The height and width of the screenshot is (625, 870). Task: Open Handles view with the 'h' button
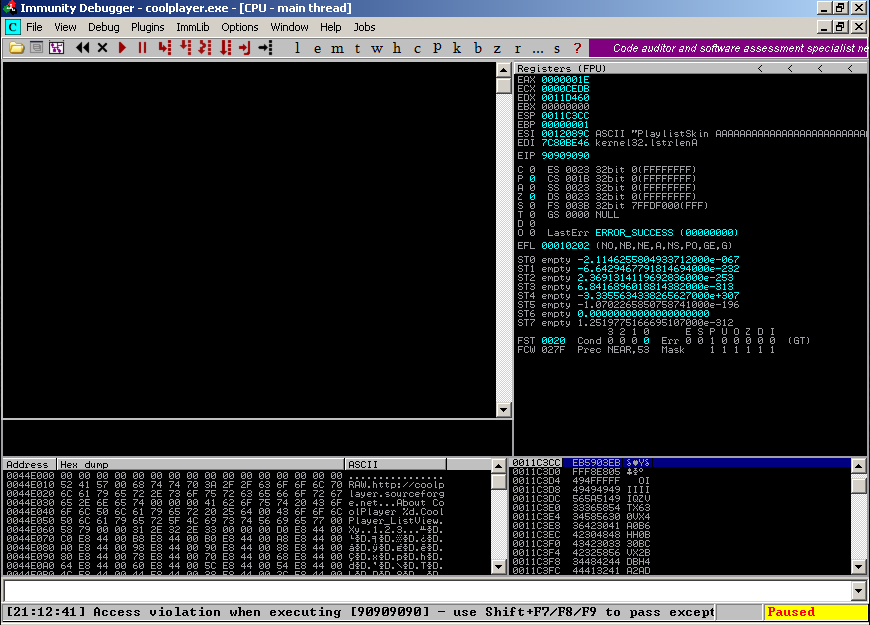pyautogui.click(x=397, y=48)
